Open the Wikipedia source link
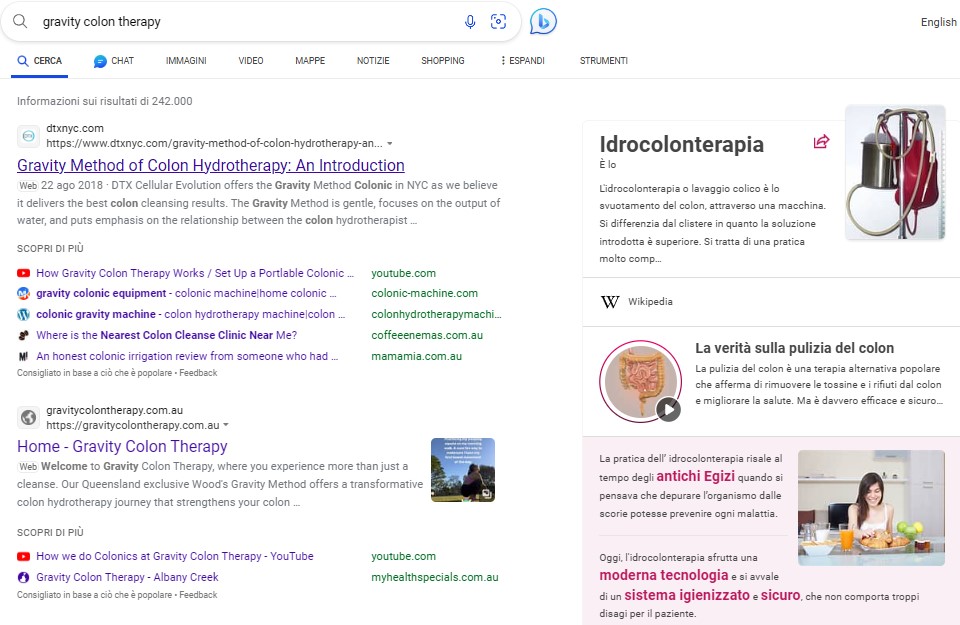The image size is (960, 625). [x=650, y=302]
